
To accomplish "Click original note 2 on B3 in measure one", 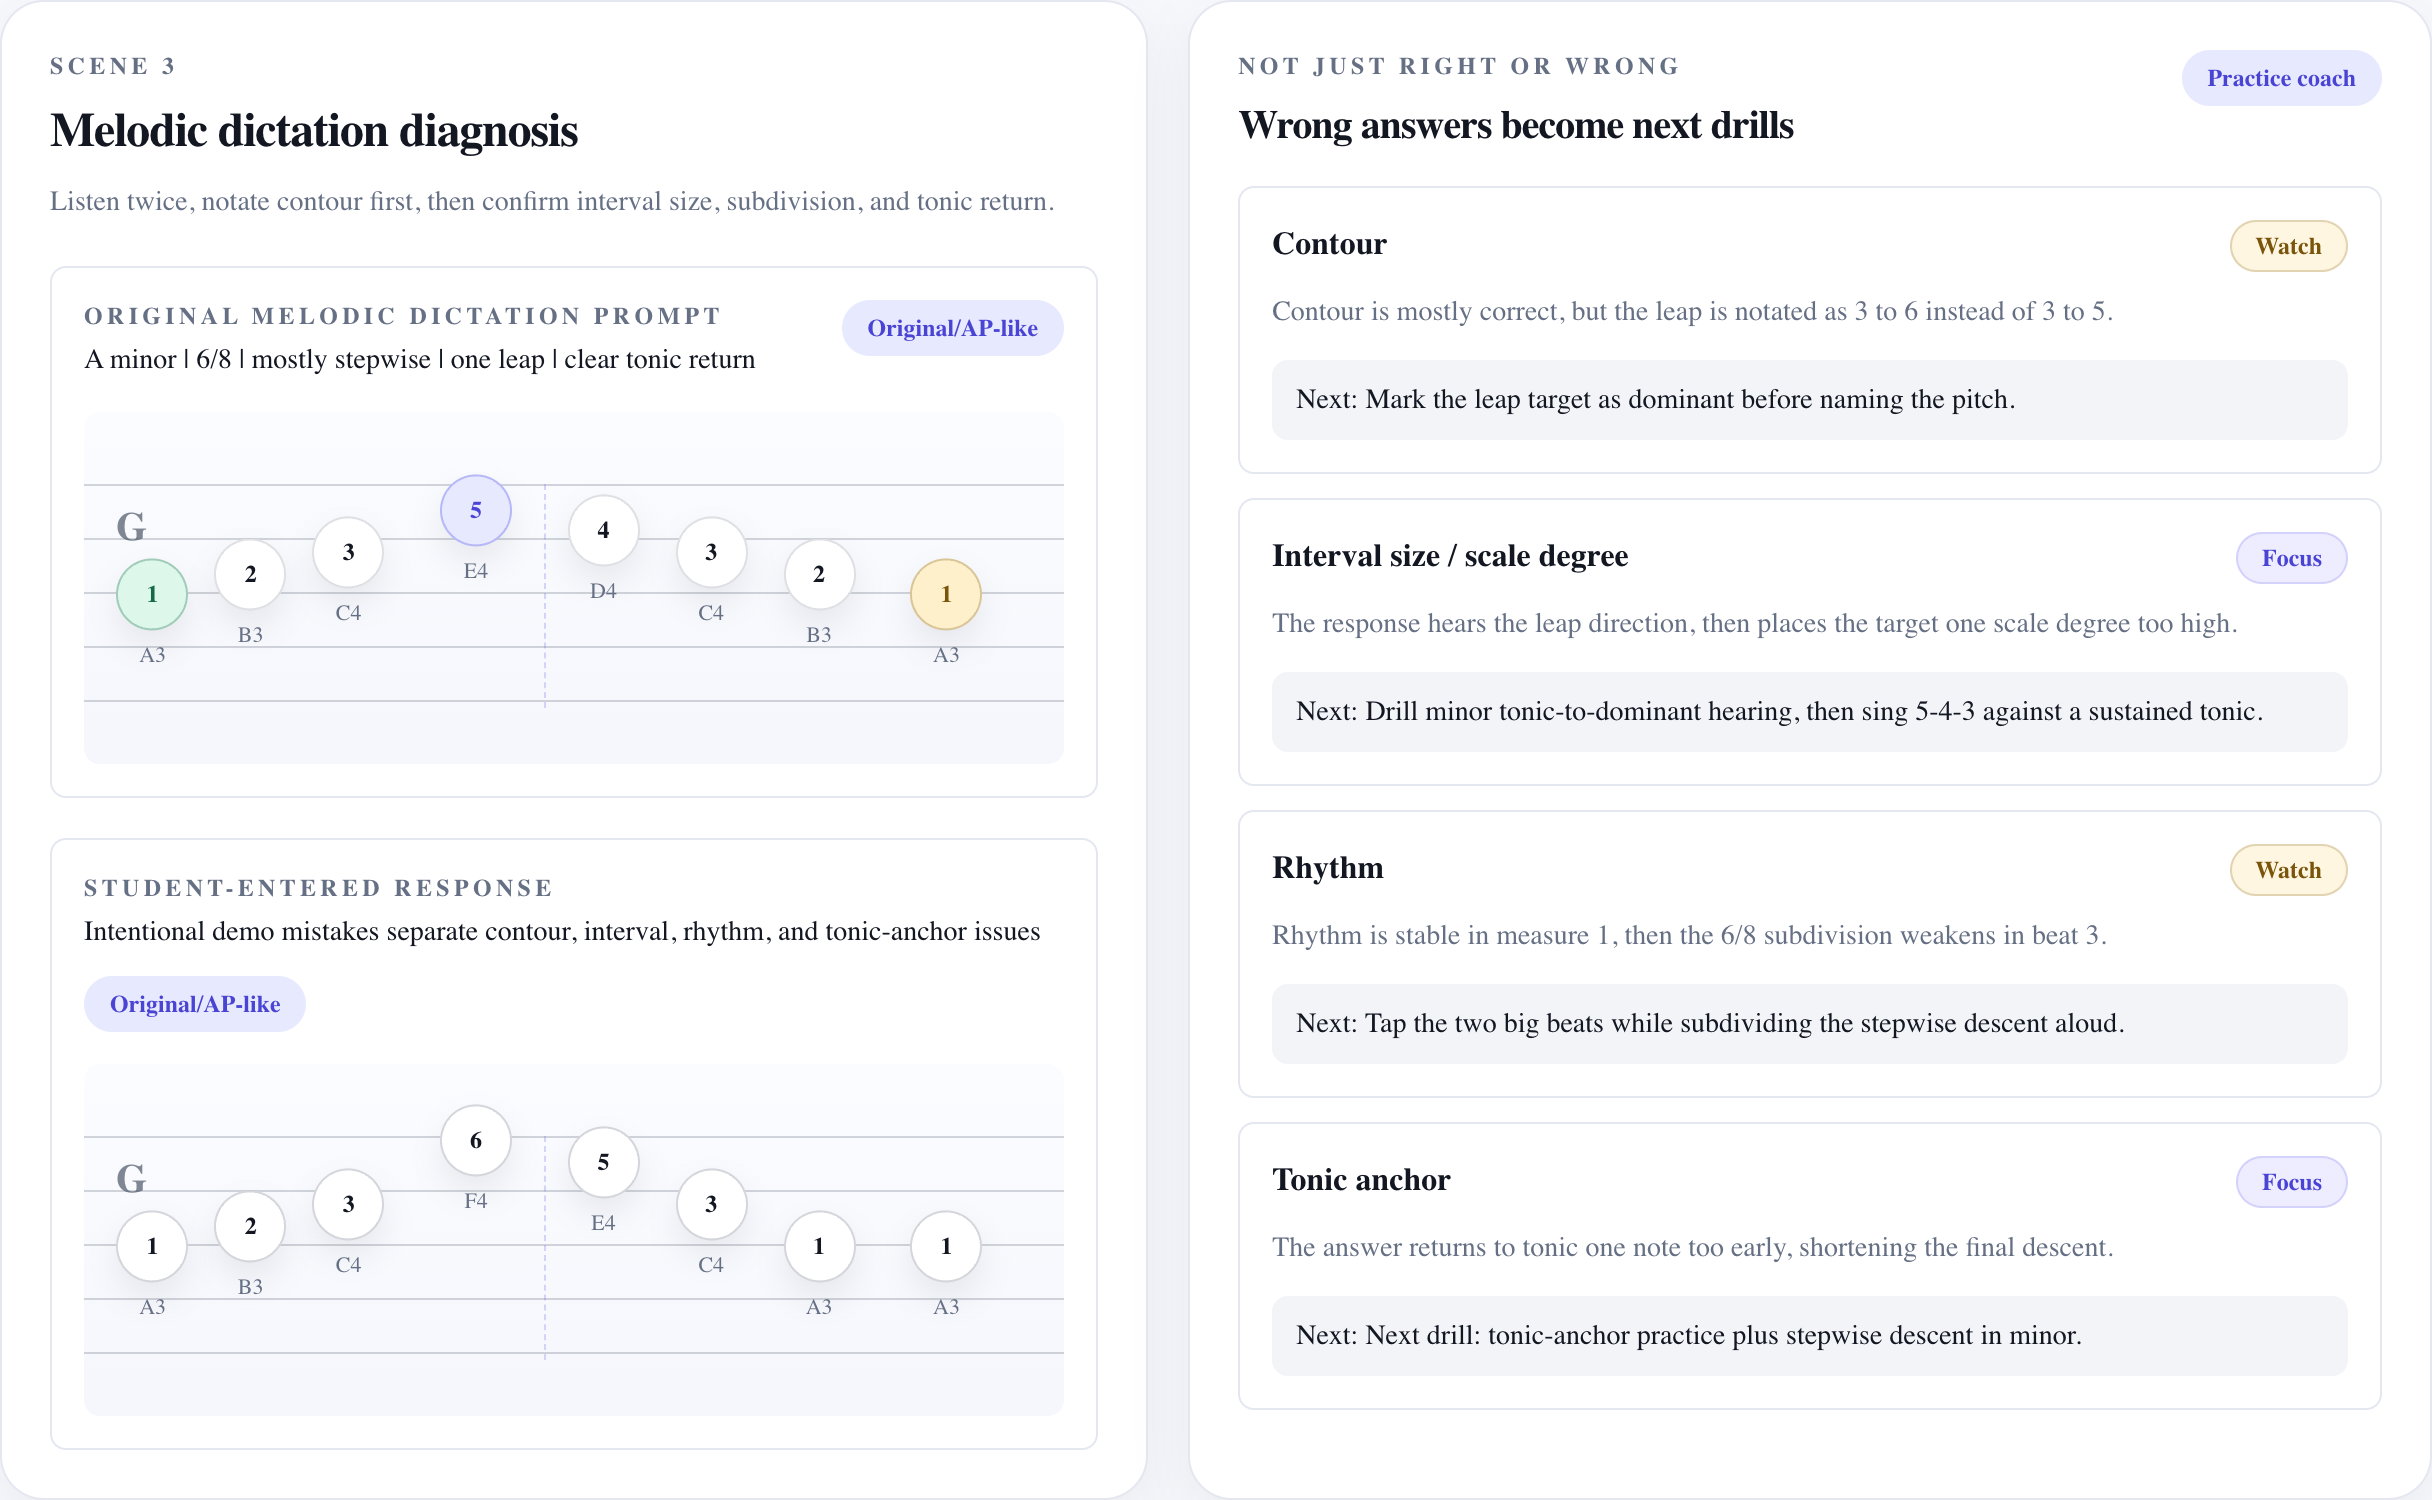I will (x=250, y=574).
